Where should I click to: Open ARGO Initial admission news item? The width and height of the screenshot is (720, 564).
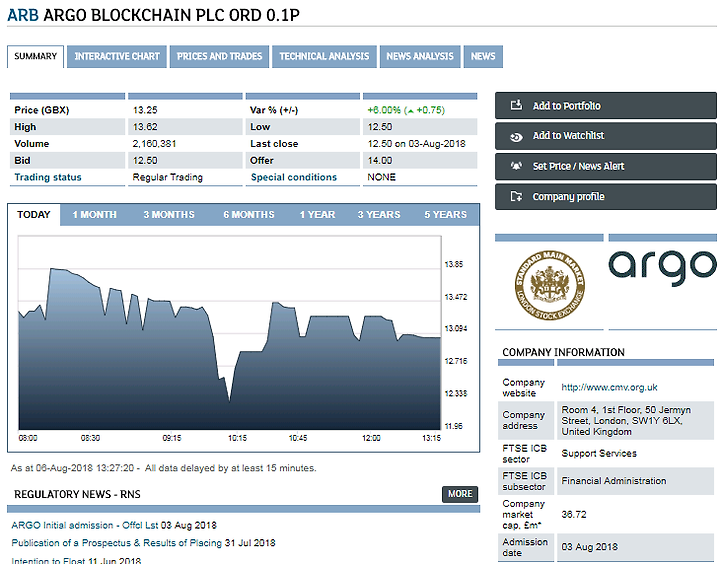[x=85, y=525]
